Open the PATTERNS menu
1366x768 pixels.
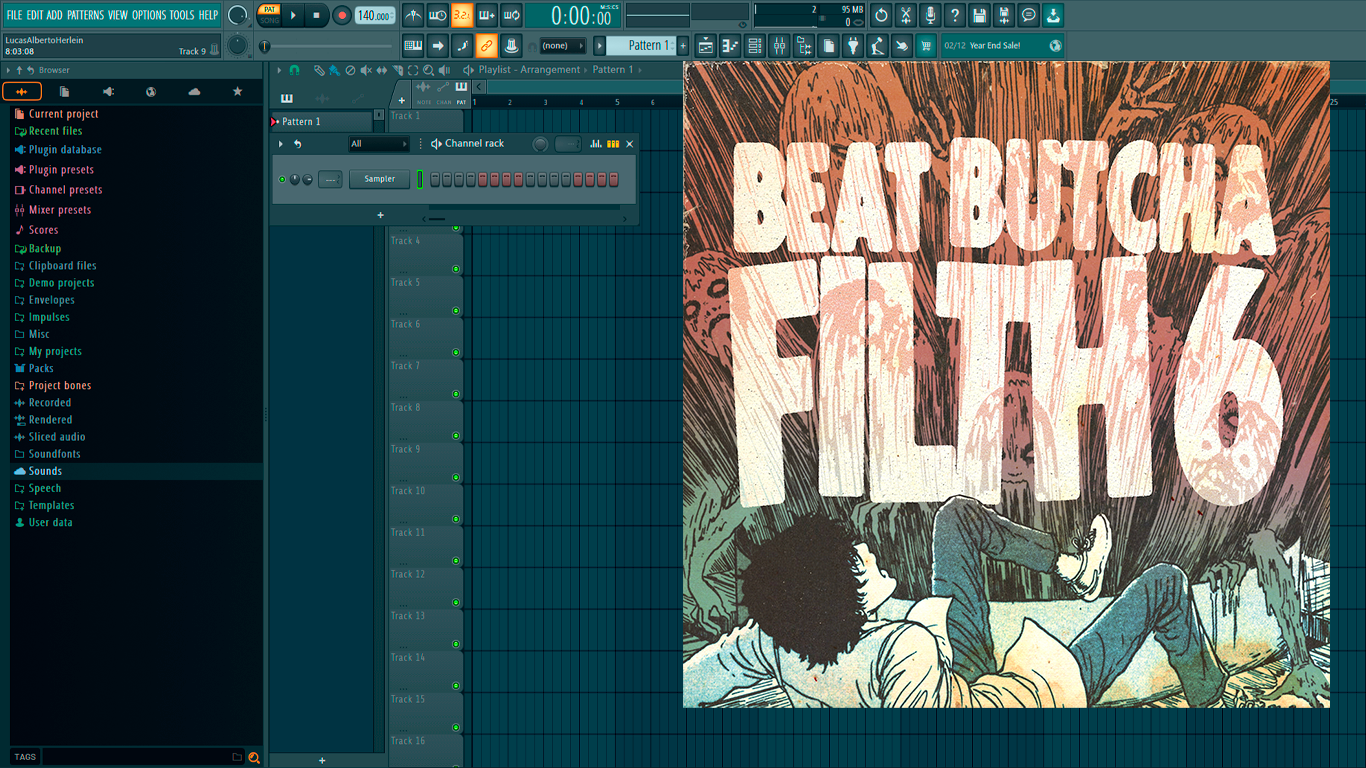(85, 15)
